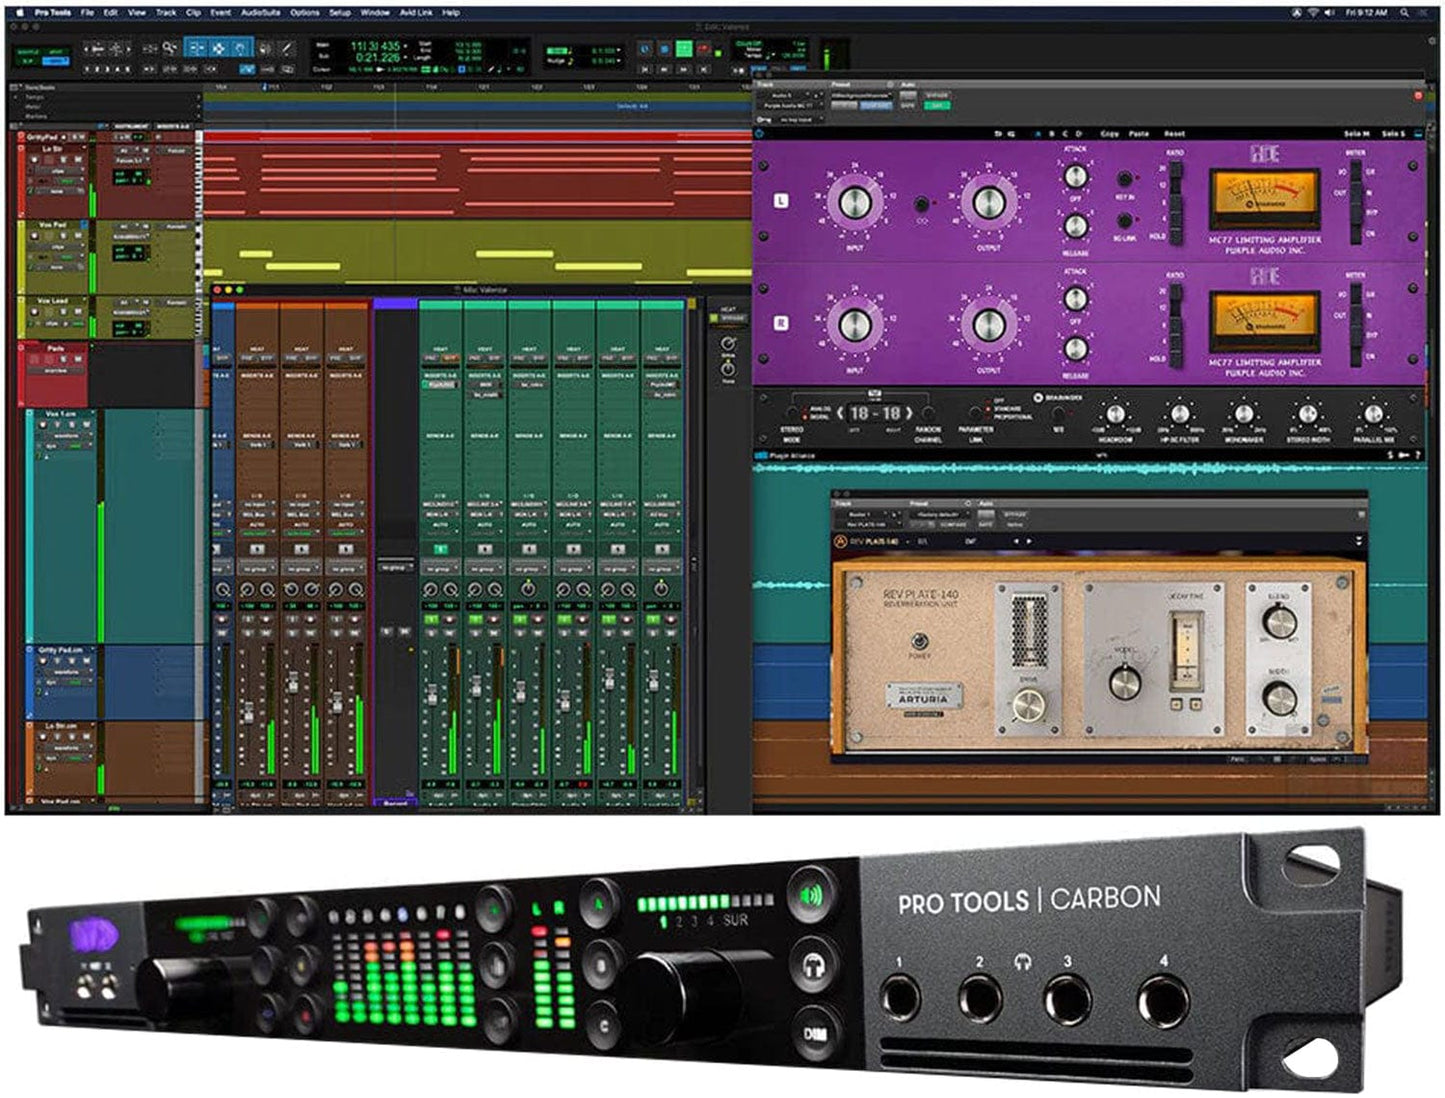
Task: Click Reset in the MC77 plugin header
Action: pos(1176,133)
